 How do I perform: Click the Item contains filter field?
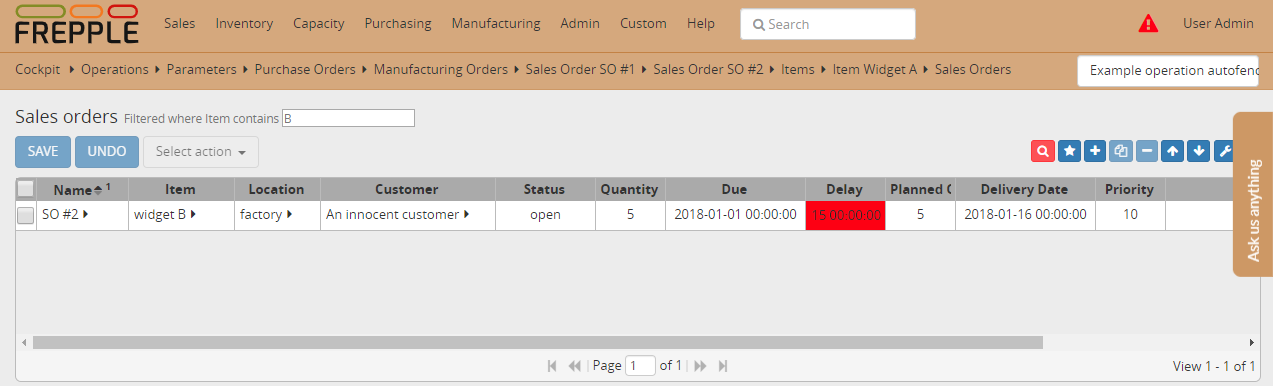pos(348,118)
